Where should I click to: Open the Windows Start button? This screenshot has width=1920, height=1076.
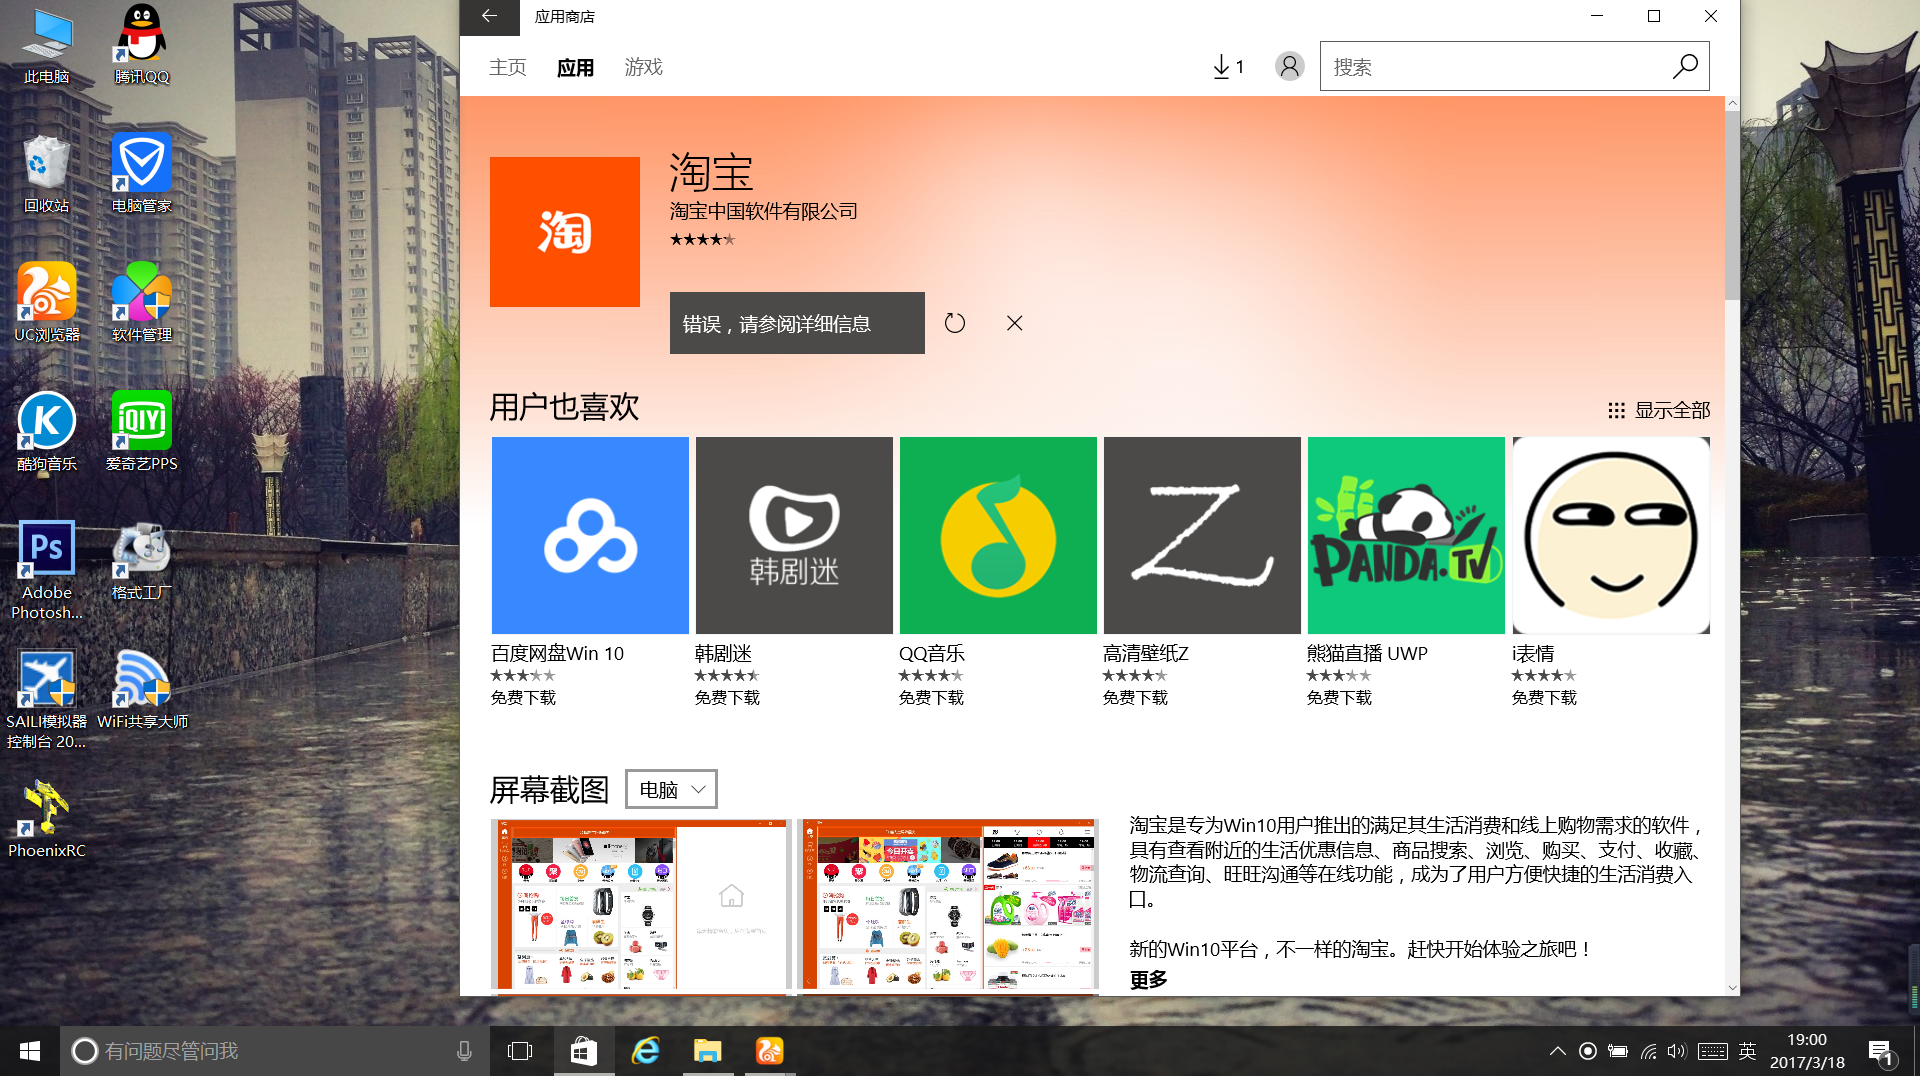tap(30, 1051)
